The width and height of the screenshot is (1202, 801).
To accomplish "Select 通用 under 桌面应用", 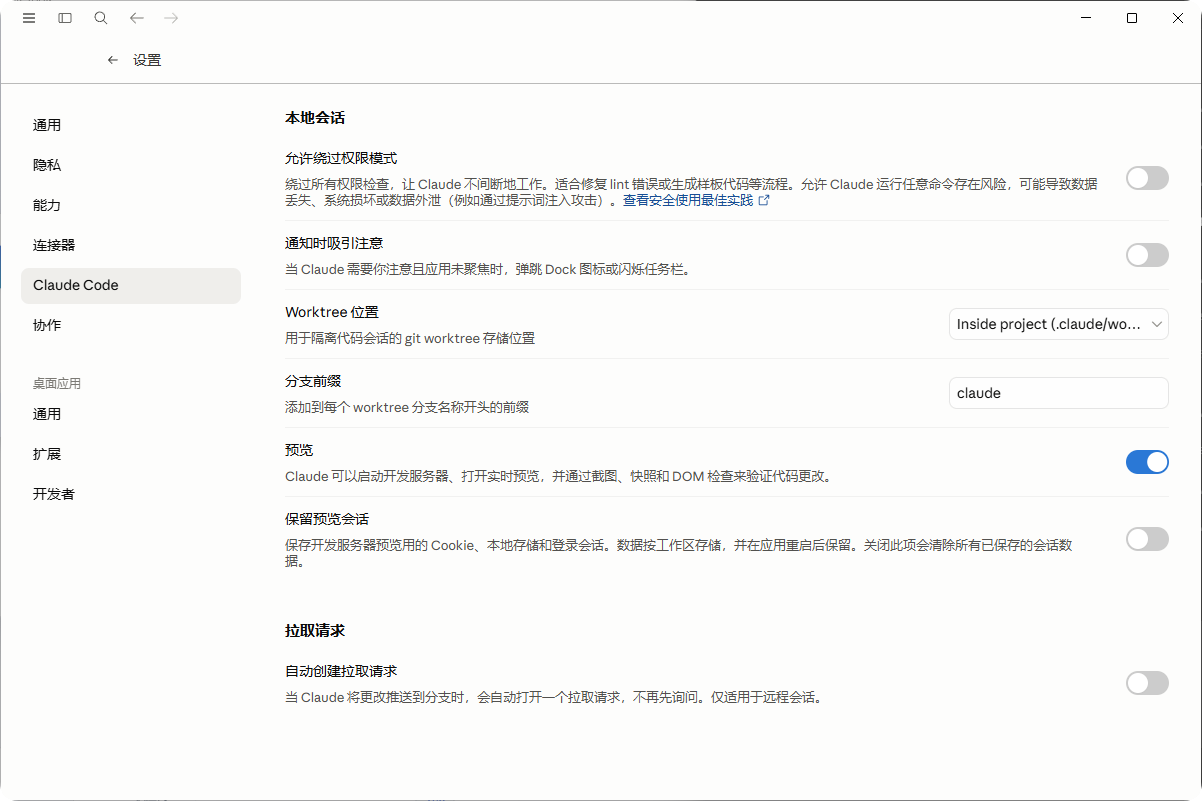I will (x=131, y=414).
